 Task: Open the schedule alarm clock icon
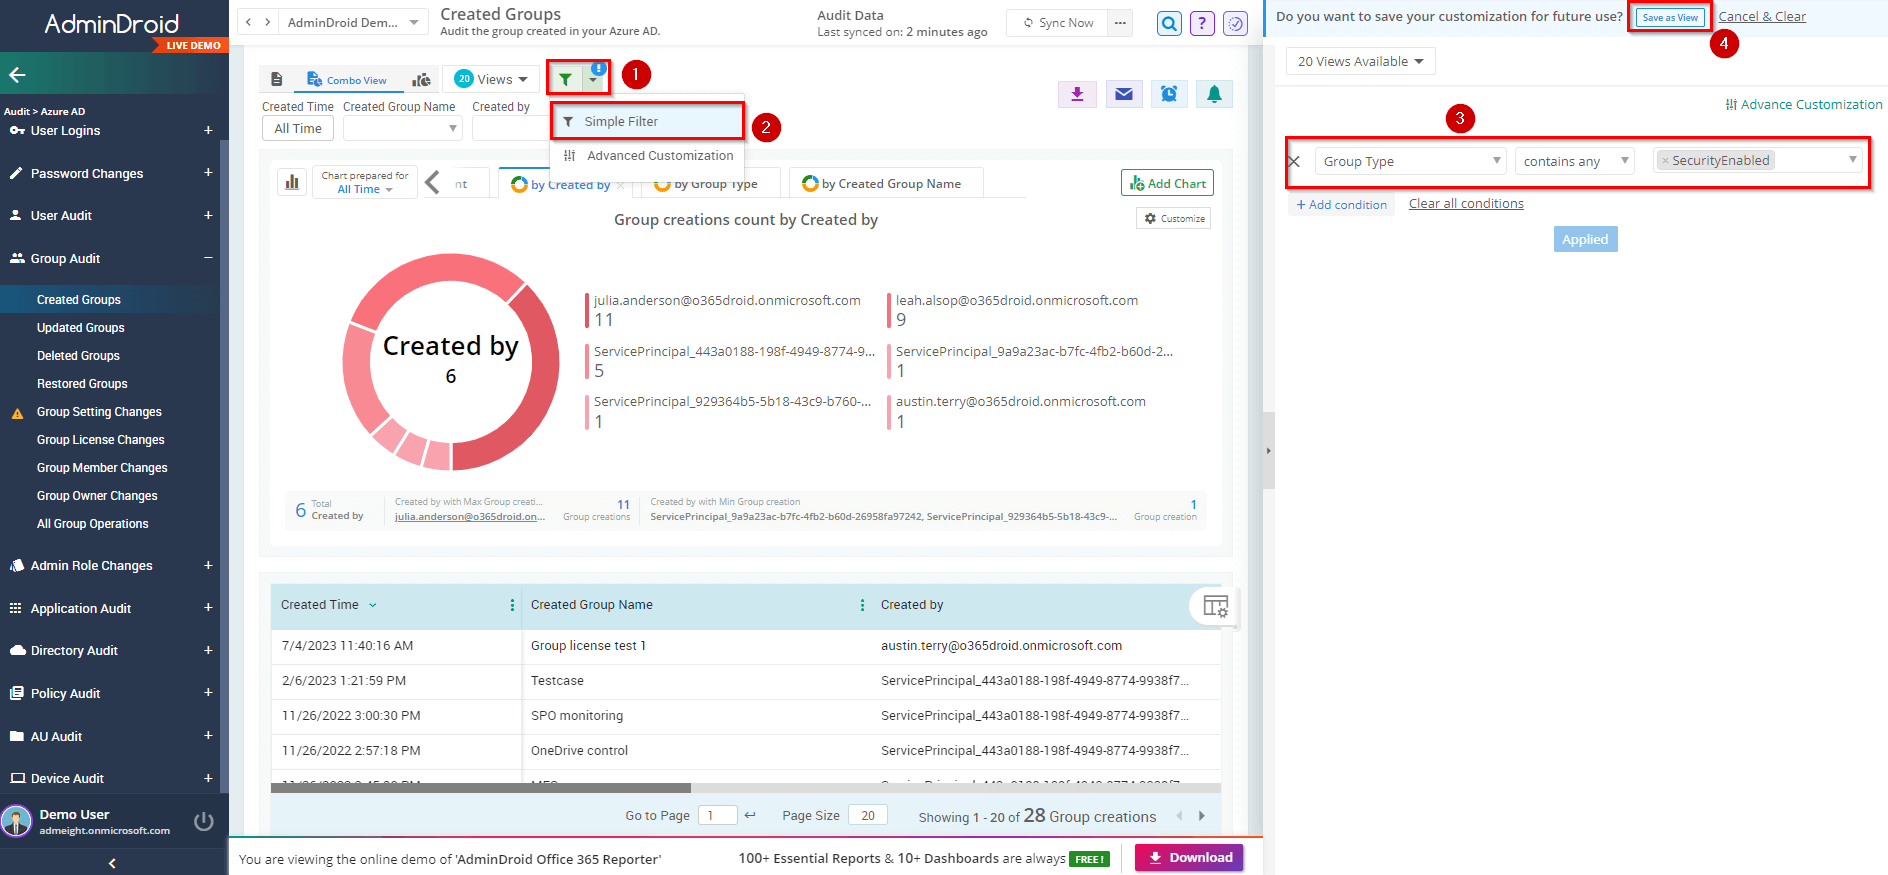point(1169,94)
